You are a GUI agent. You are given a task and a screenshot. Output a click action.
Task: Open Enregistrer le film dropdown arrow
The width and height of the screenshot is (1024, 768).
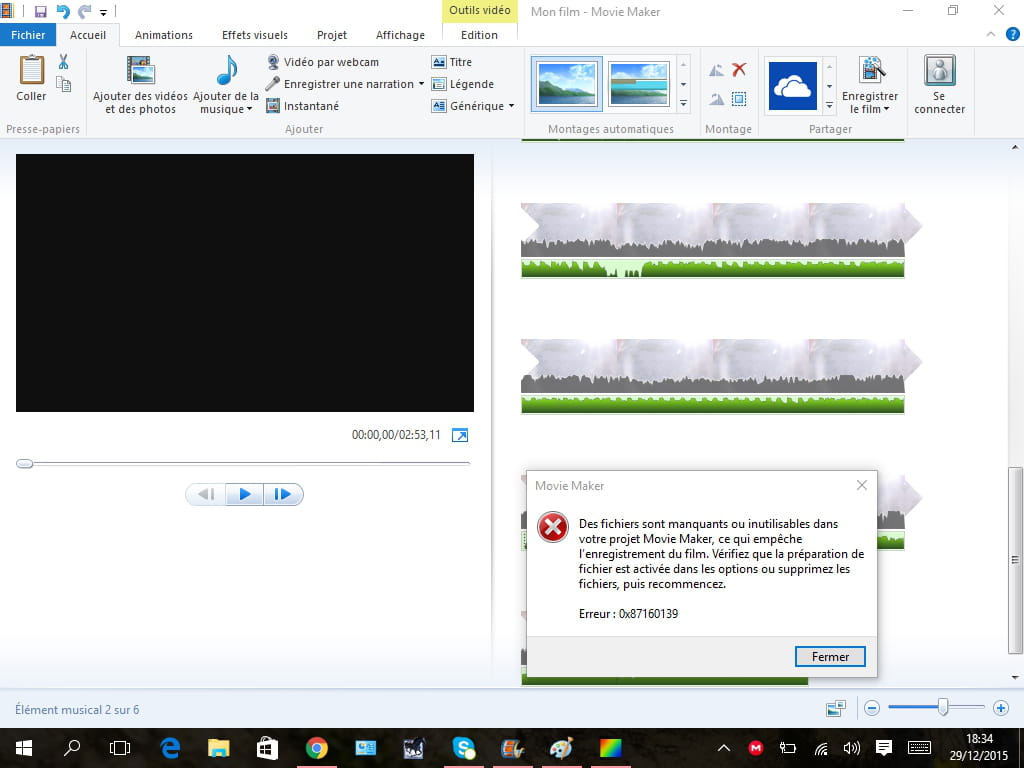[886, 110]
